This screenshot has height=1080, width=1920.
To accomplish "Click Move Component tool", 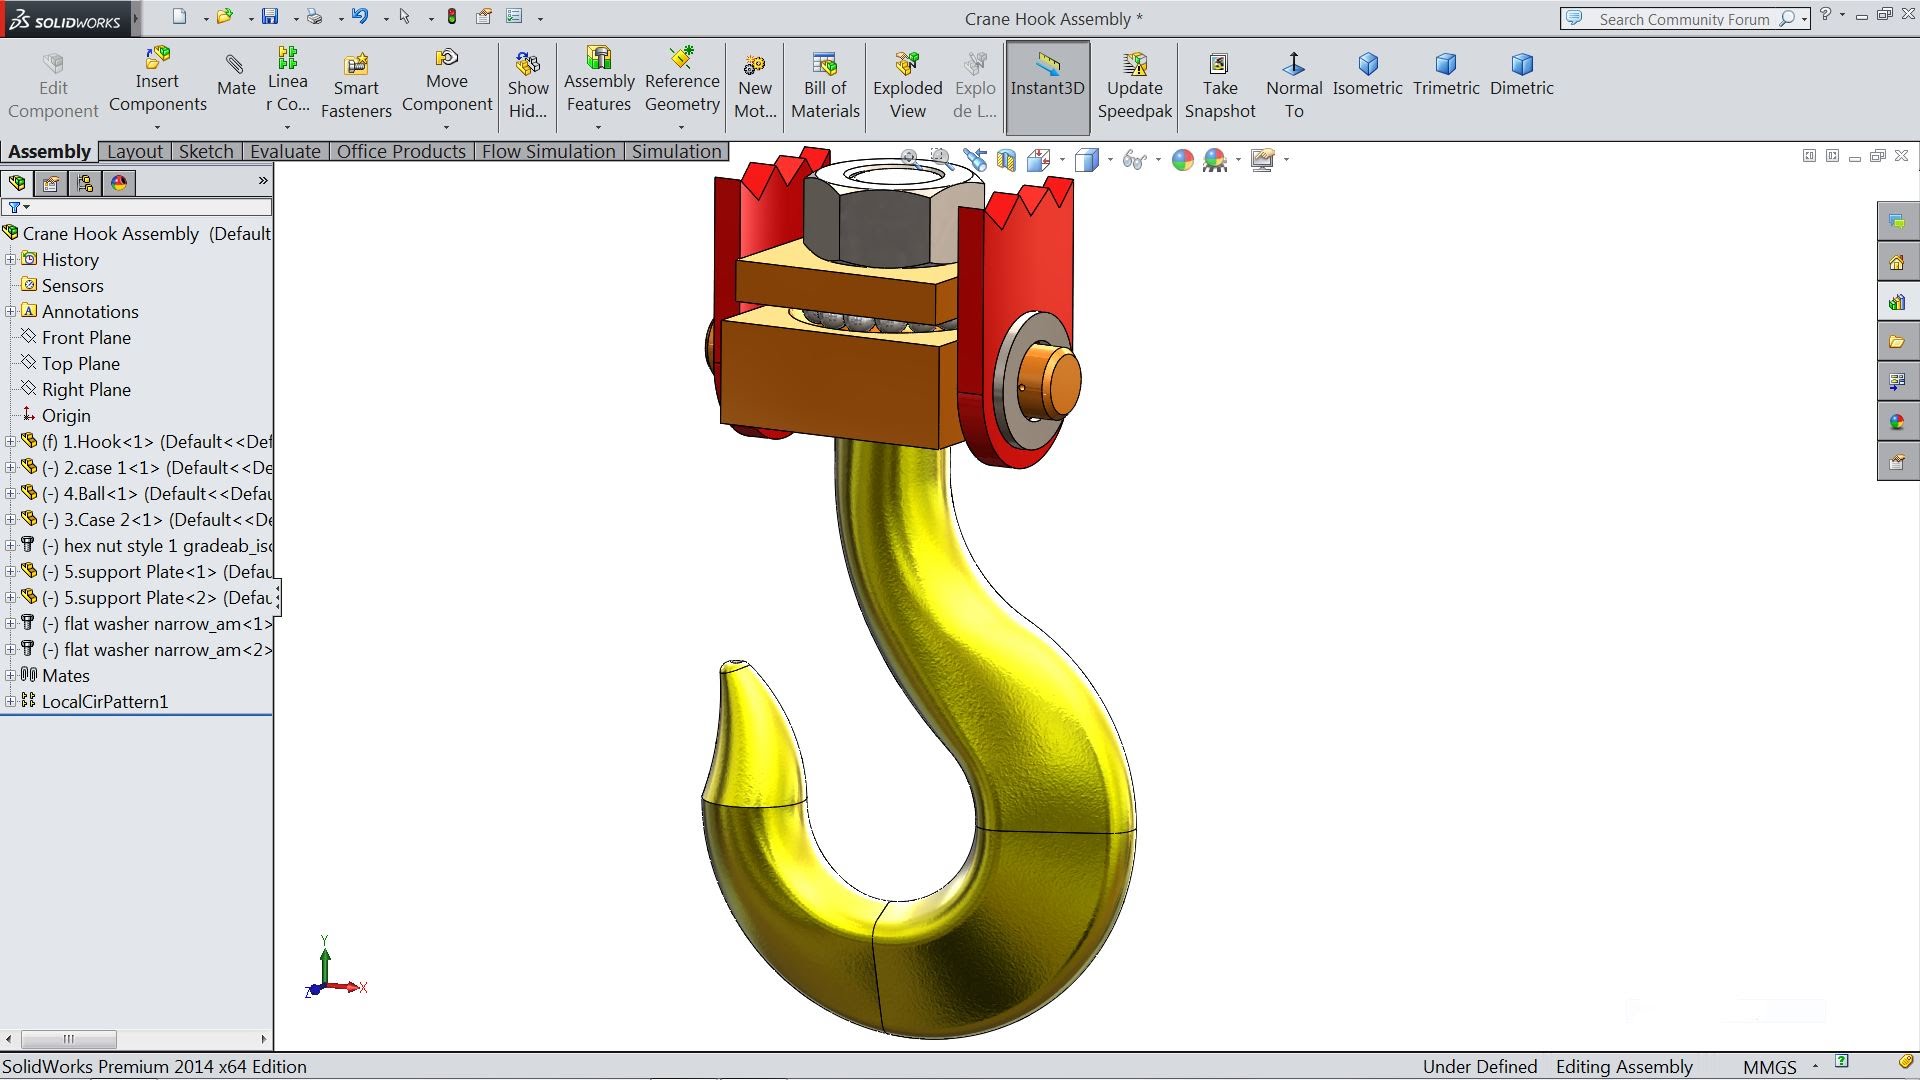I will pos(447,80).
